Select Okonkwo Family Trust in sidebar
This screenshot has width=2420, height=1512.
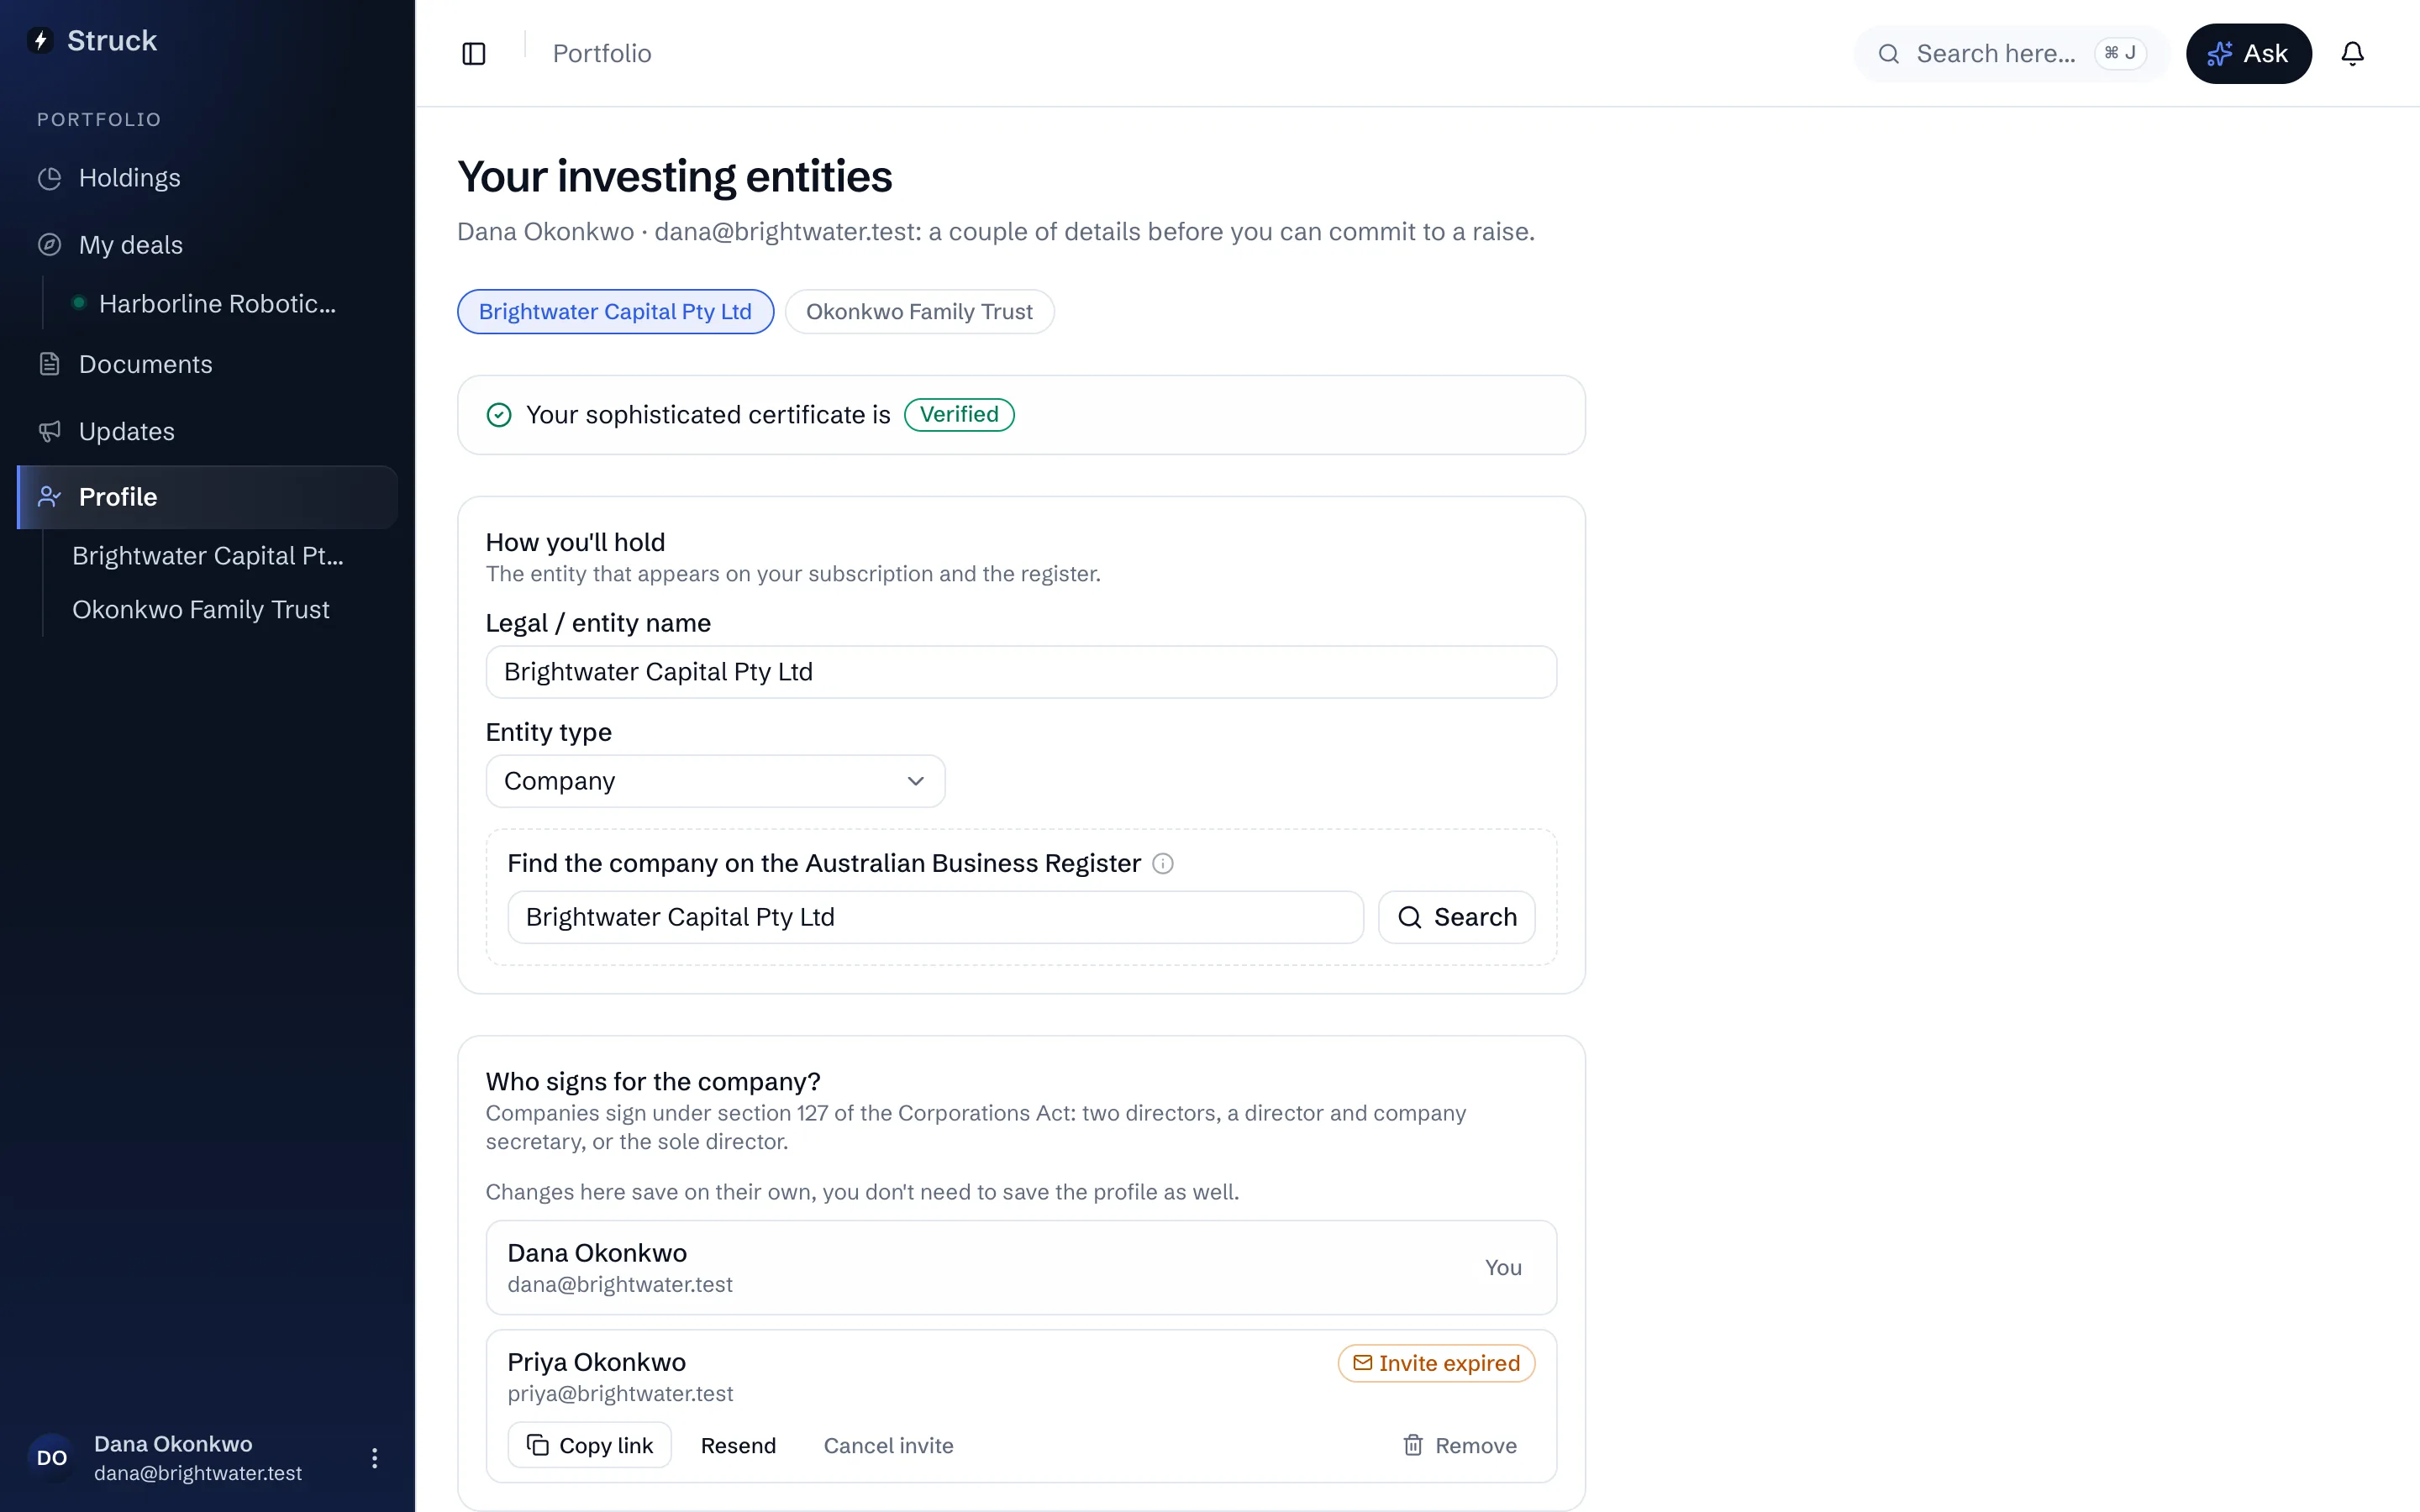click(201, 610)
